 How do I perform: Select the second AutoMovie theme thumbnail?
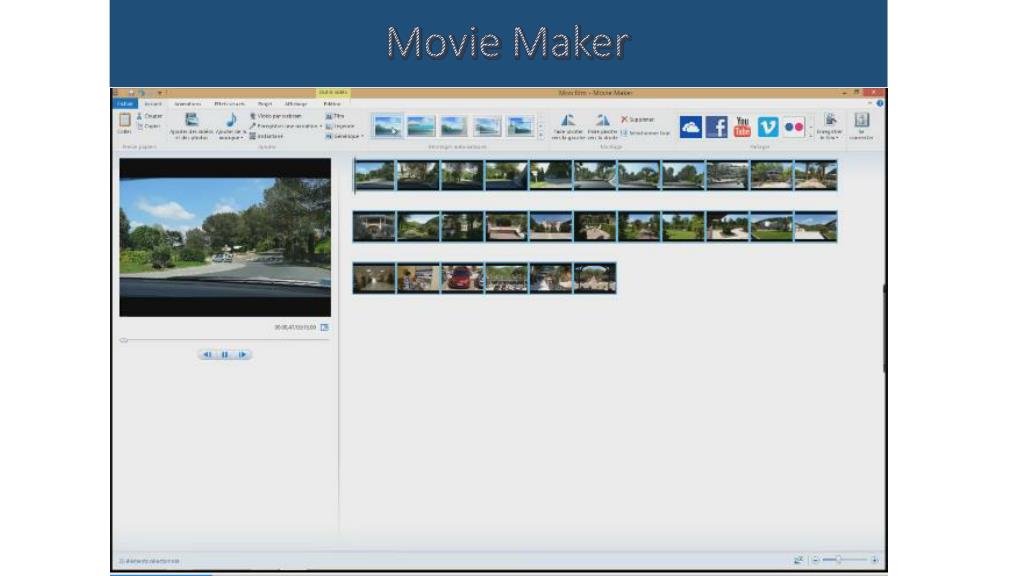tap(421, 126)
